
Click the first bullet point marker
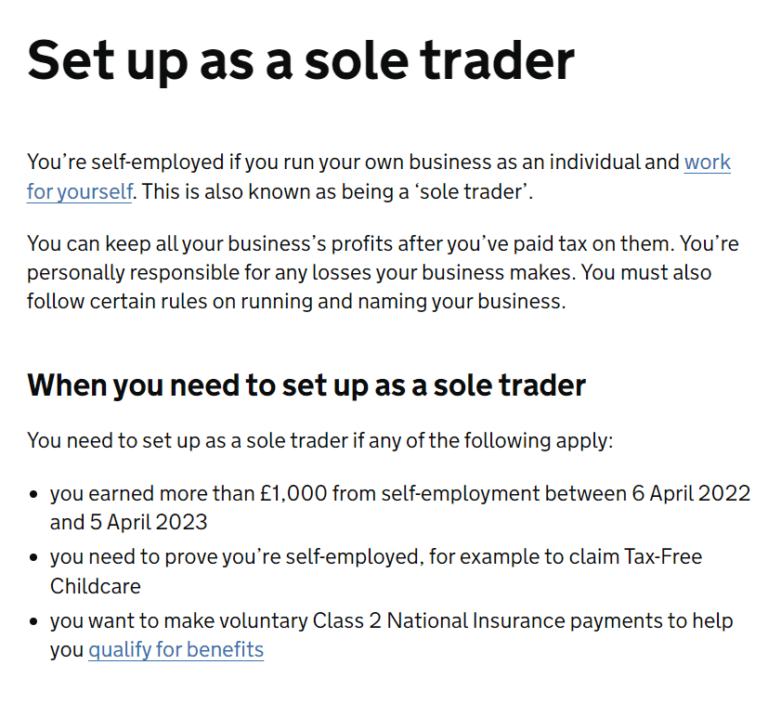pos(35,495)
